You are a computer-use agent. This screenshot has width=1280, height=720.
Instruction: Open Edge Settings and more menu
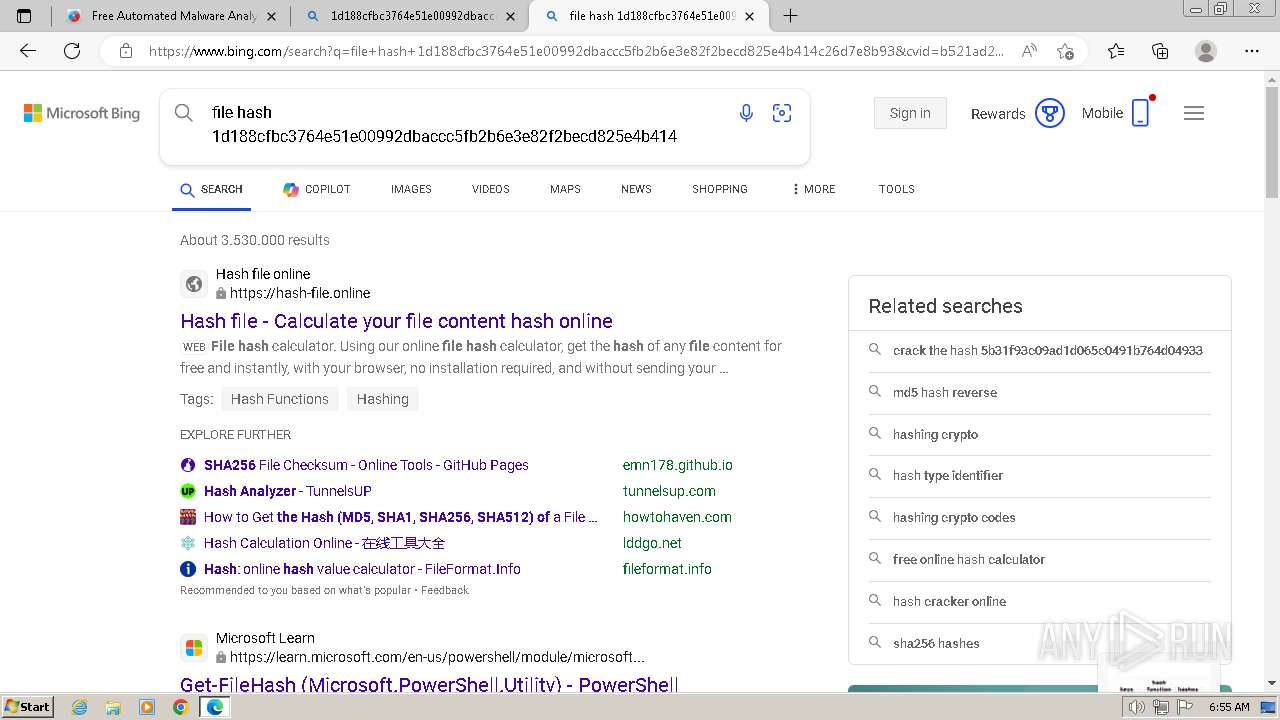click(1252, 51)
